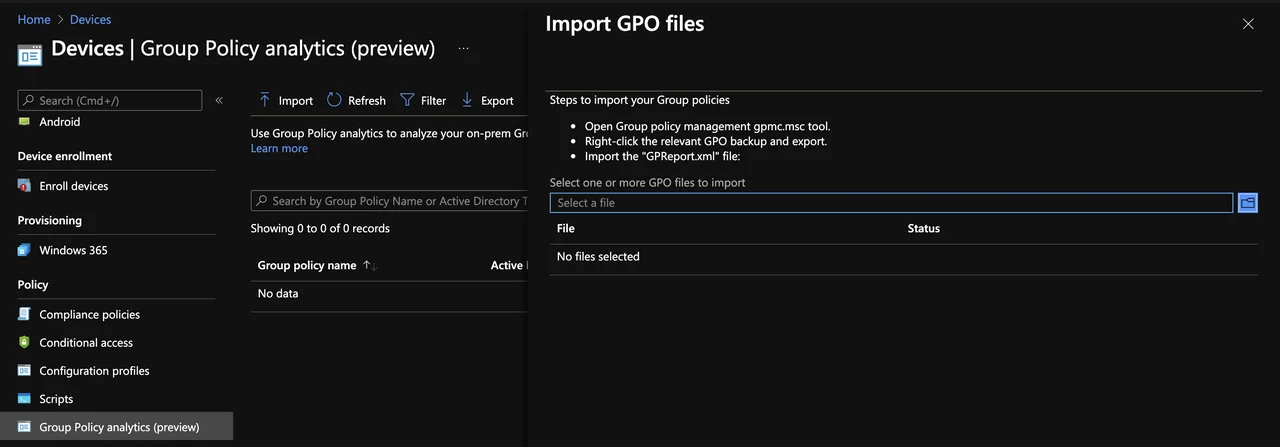Click the Device enrollment section heading
1280x447 pixels.
click(x=65, y=156)
